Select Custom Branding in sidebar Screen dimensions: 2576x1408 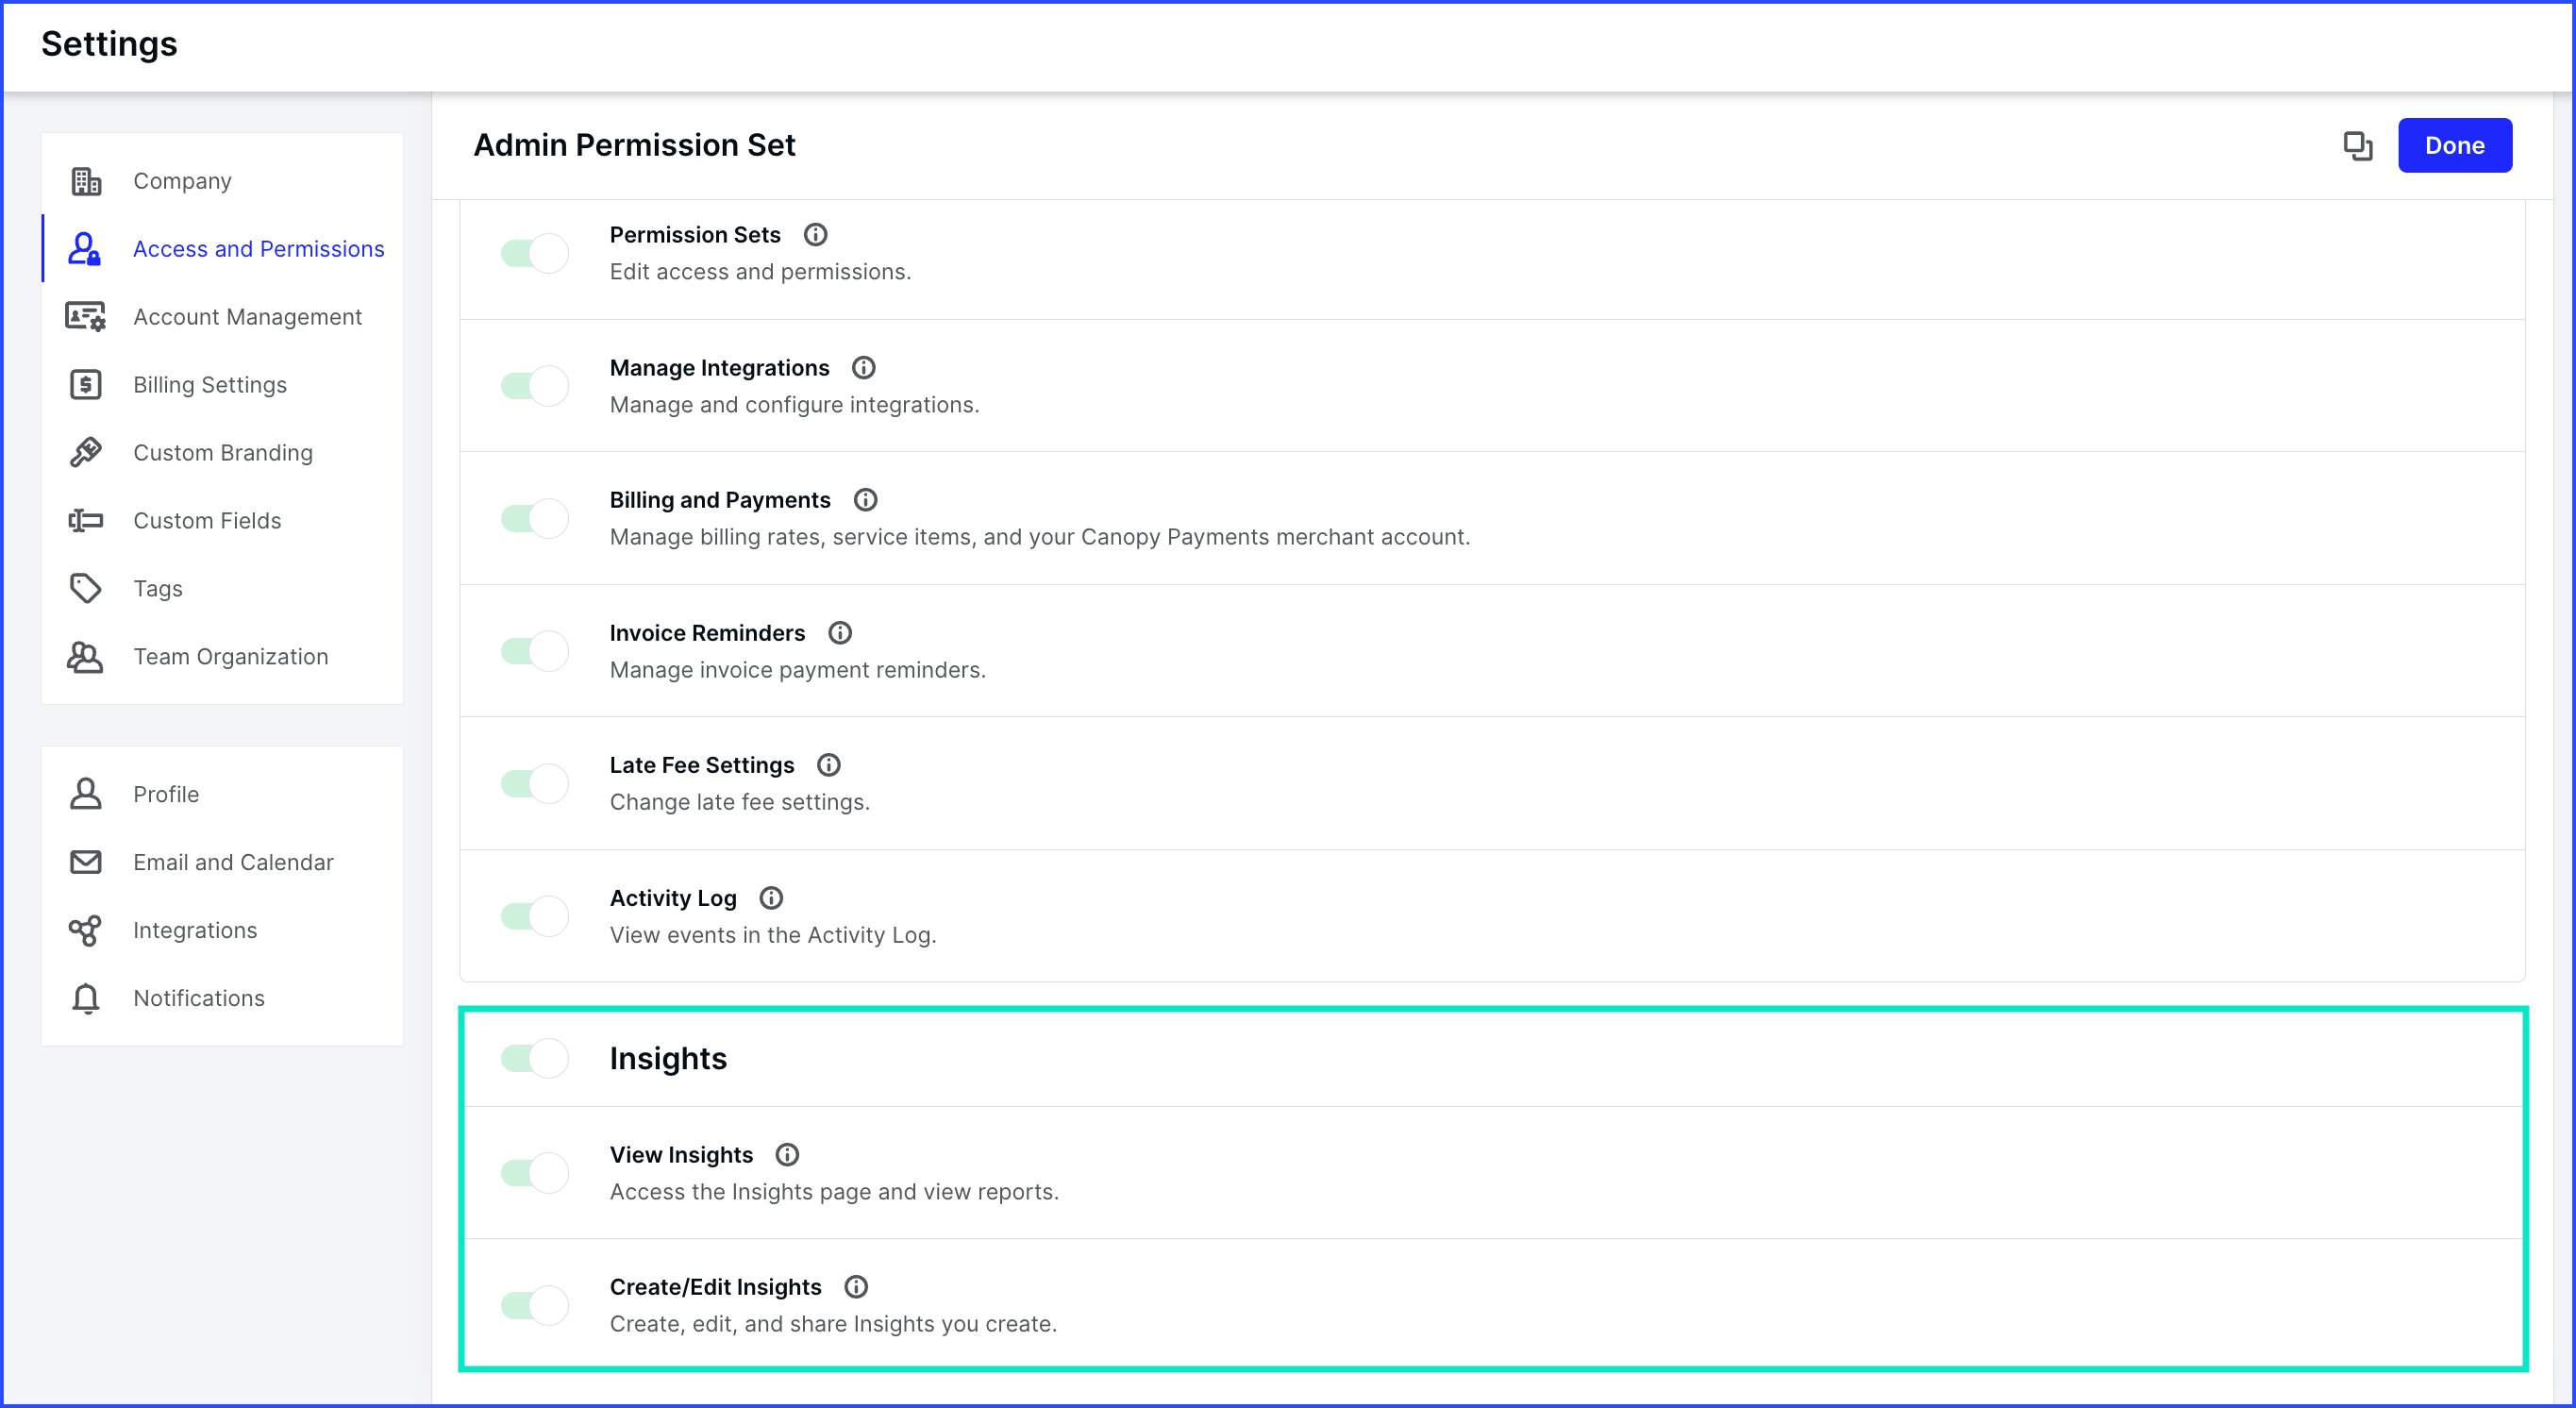tap(222, 453)
